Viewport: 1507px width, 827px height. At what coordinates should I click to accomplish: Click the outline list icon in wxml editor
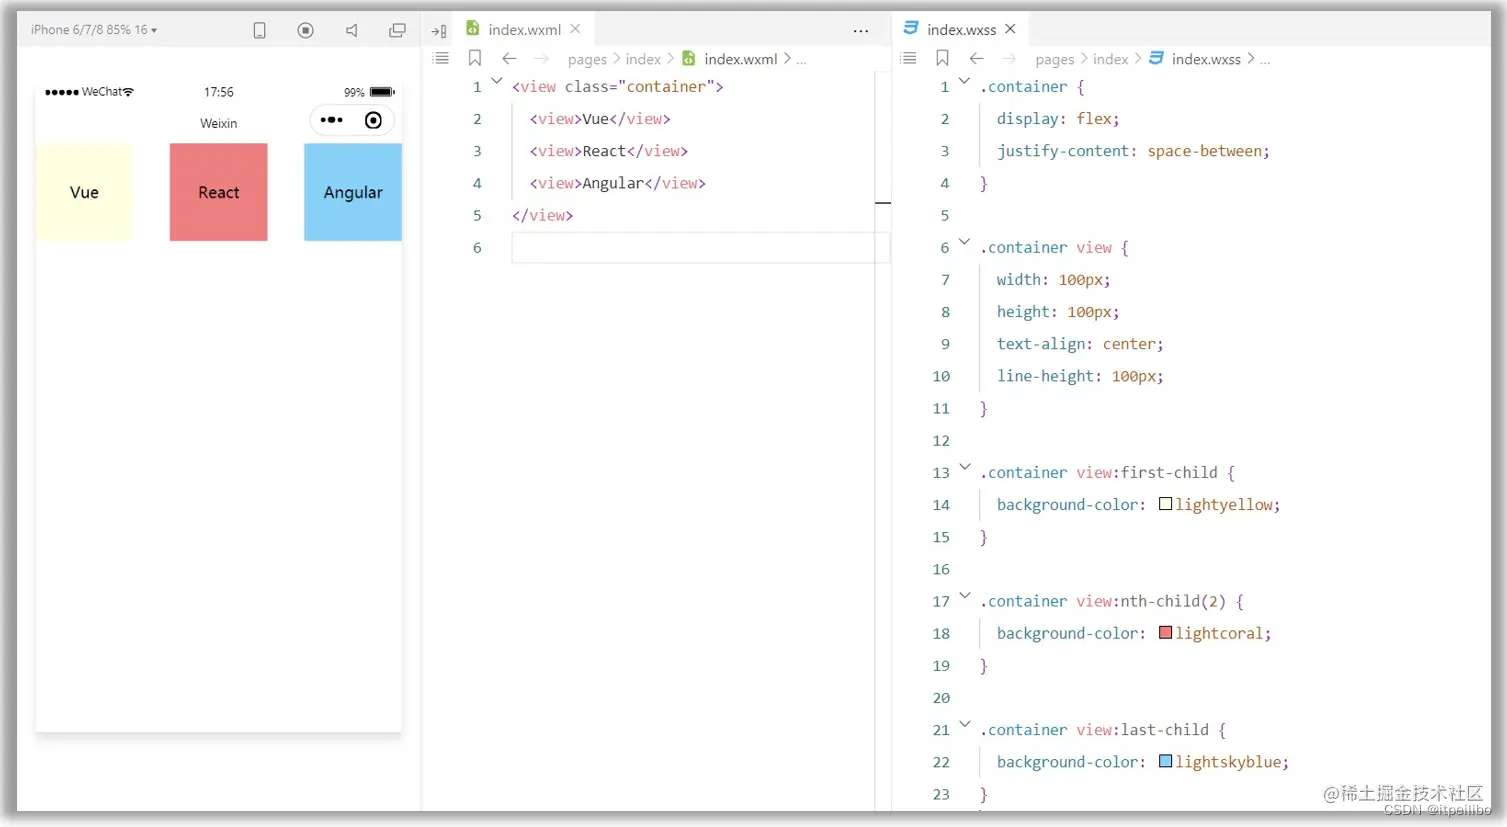440,59
